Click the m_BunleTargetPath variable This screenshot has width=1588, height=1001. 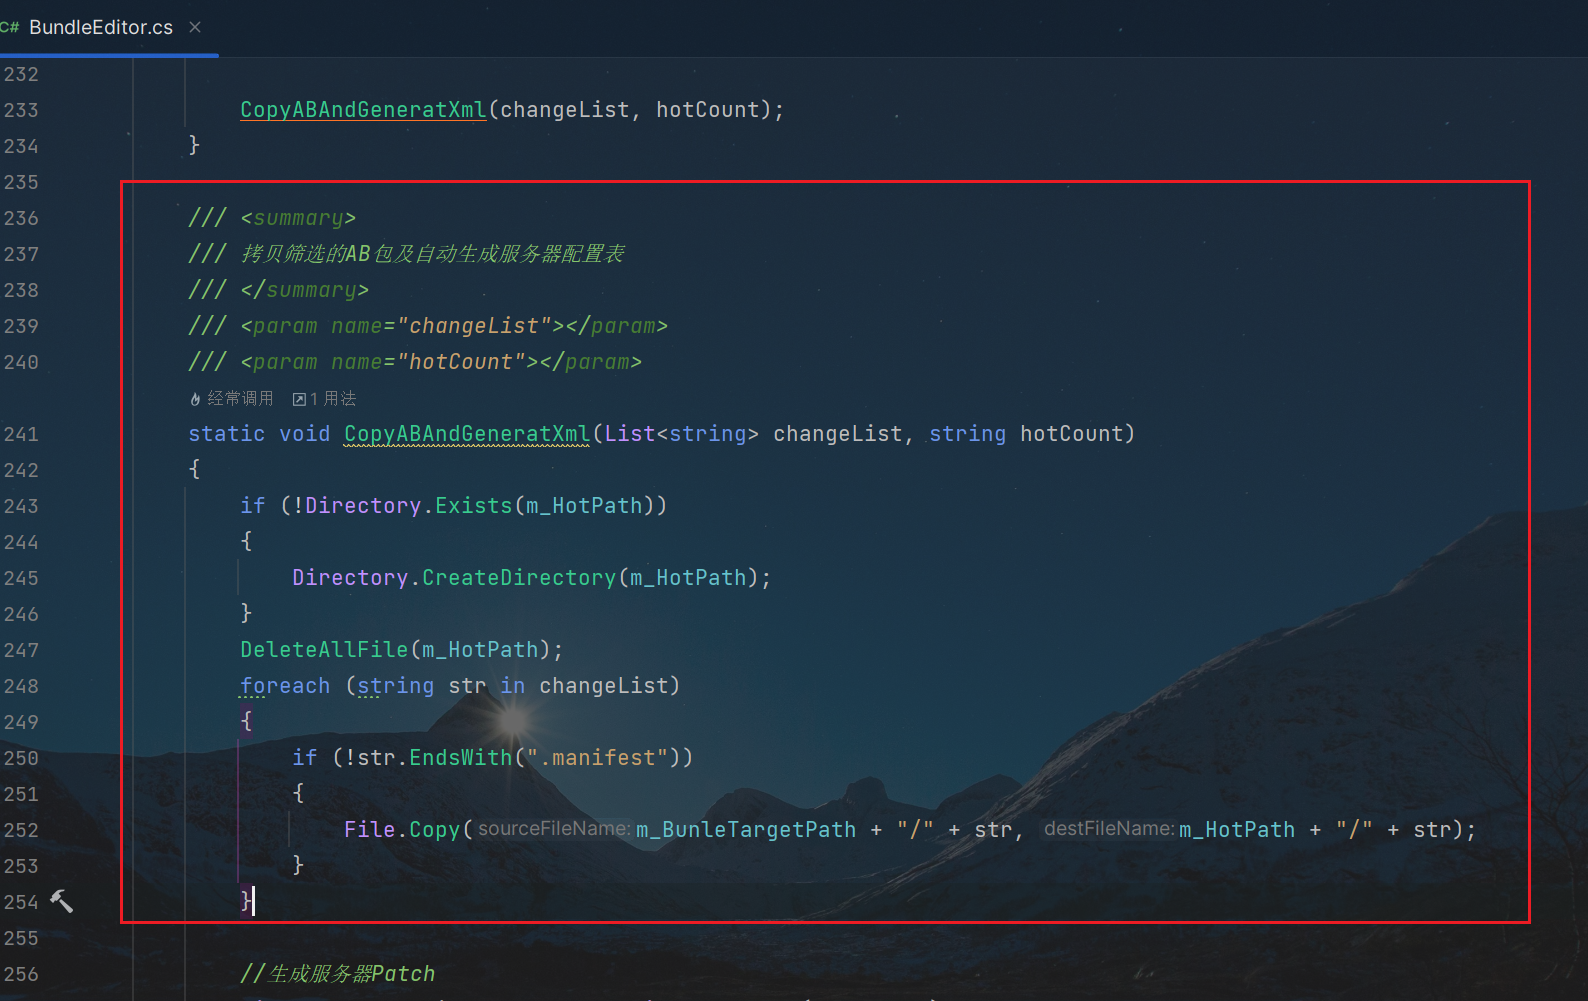[x=746, y=830]
